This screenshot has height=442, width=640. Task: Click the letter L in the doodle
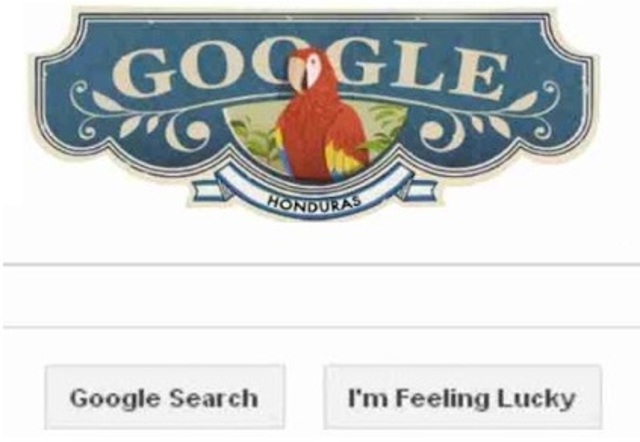point(418,67)
